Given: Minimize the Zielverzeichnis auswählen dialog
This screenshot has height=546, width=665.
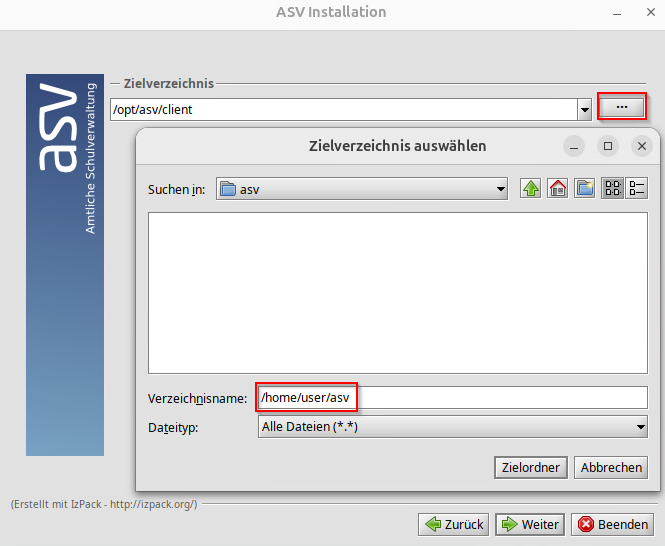Looking at the screenshot, I should point(574,146).
